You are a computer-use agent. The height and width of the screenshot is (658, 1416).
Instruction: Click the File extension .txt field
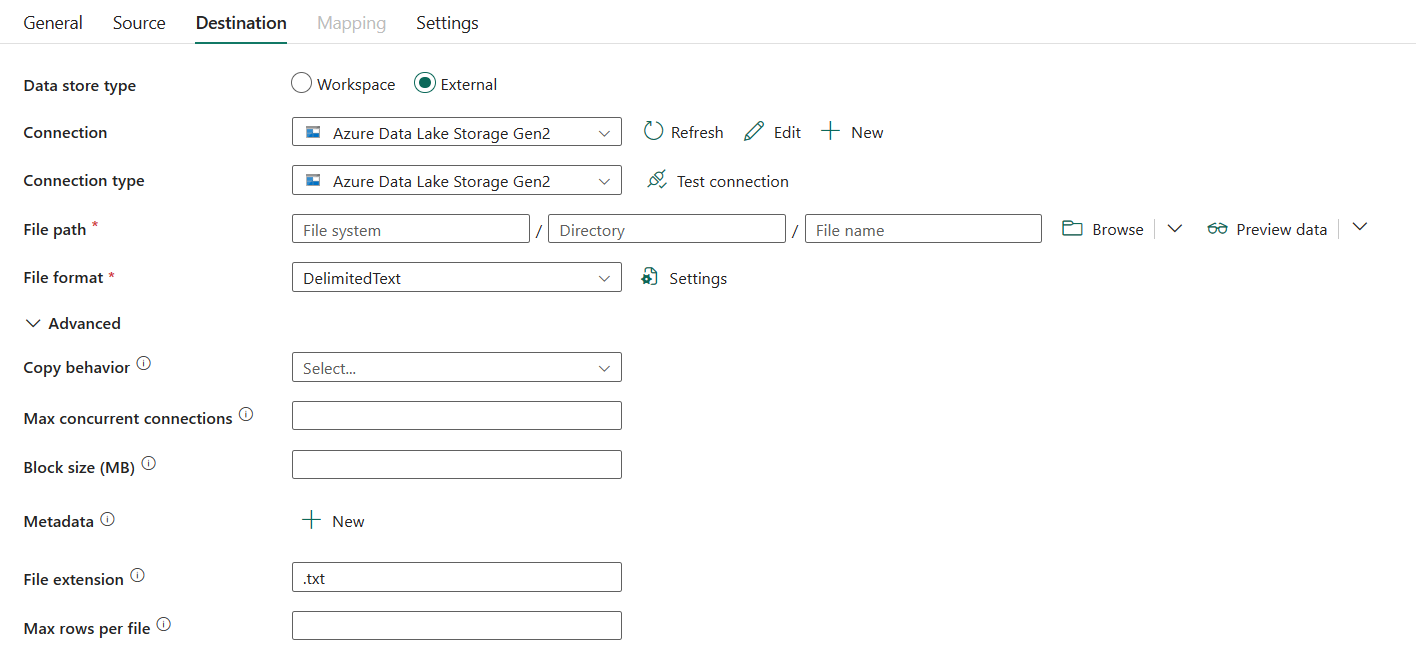pyautogui.click(x=457, y=577)
